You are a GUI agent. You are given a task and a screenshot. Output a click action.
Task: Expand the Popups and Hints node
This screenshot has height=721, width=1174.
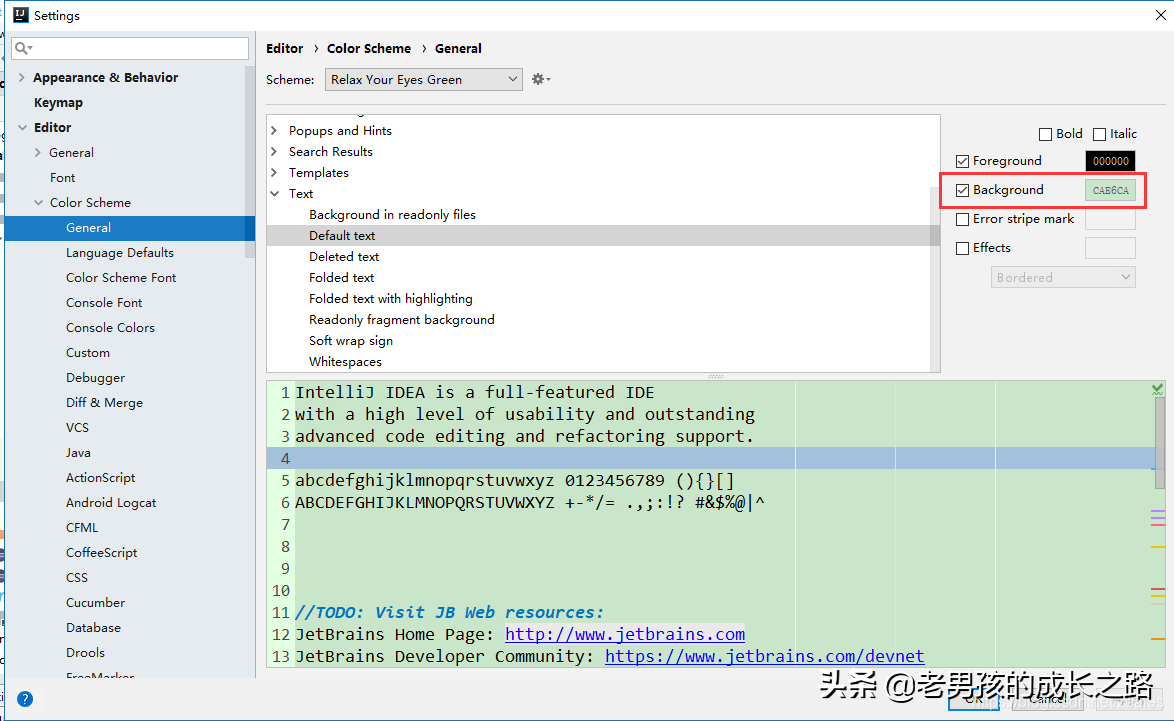(x=273, y=130)
